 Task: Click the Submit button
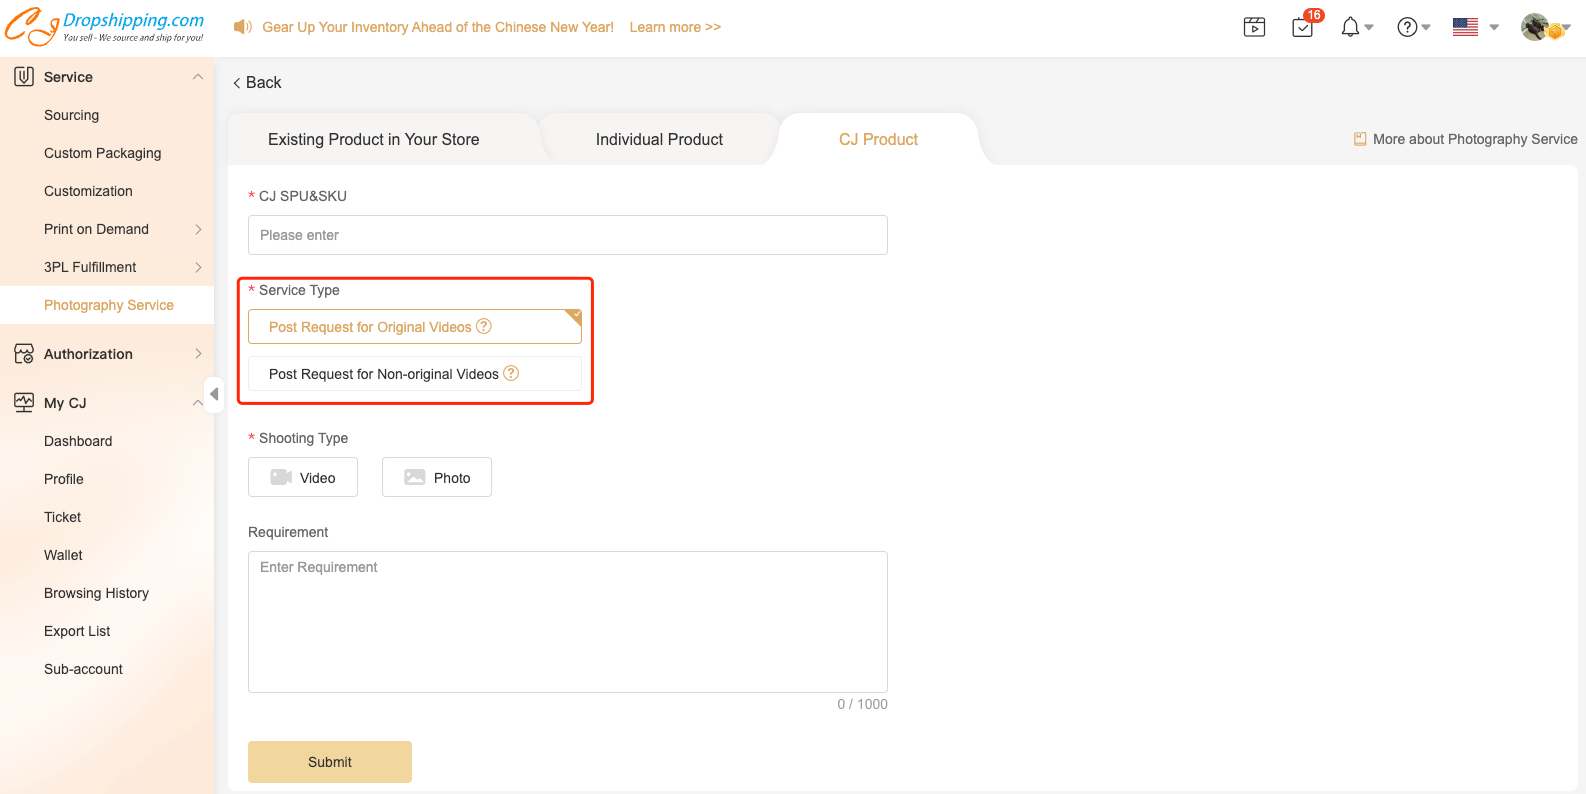coord(330,762)
